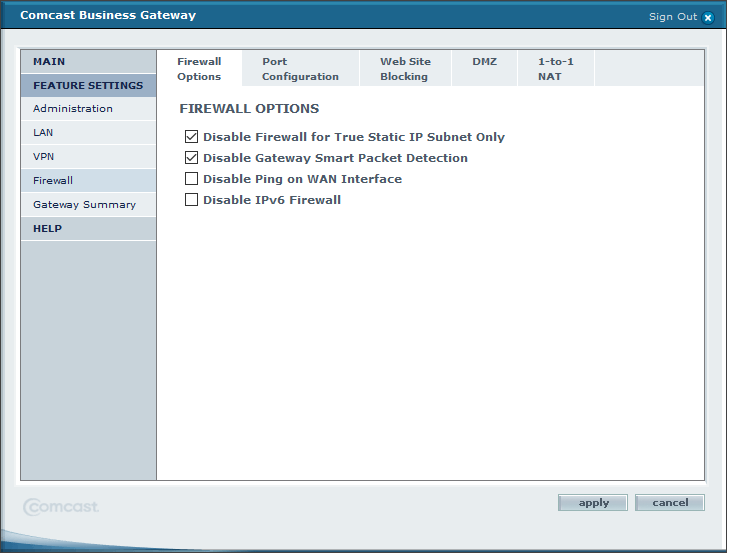Open the MAIN sidebar section

coord(88,62)
